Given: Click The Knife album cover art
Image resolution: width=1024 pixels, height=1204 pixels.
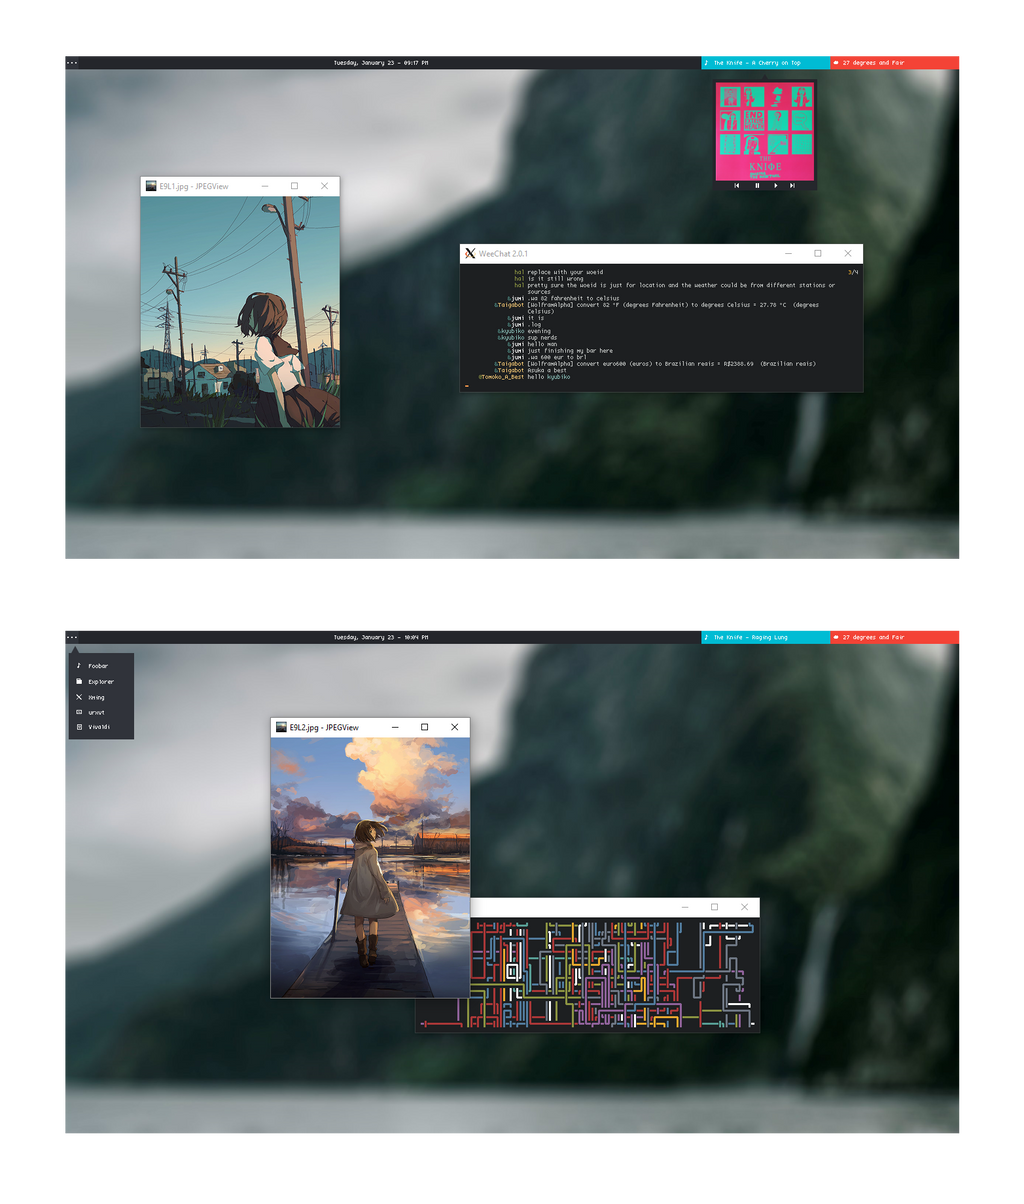Looking at the screenshot, I should tap(765, 131).
